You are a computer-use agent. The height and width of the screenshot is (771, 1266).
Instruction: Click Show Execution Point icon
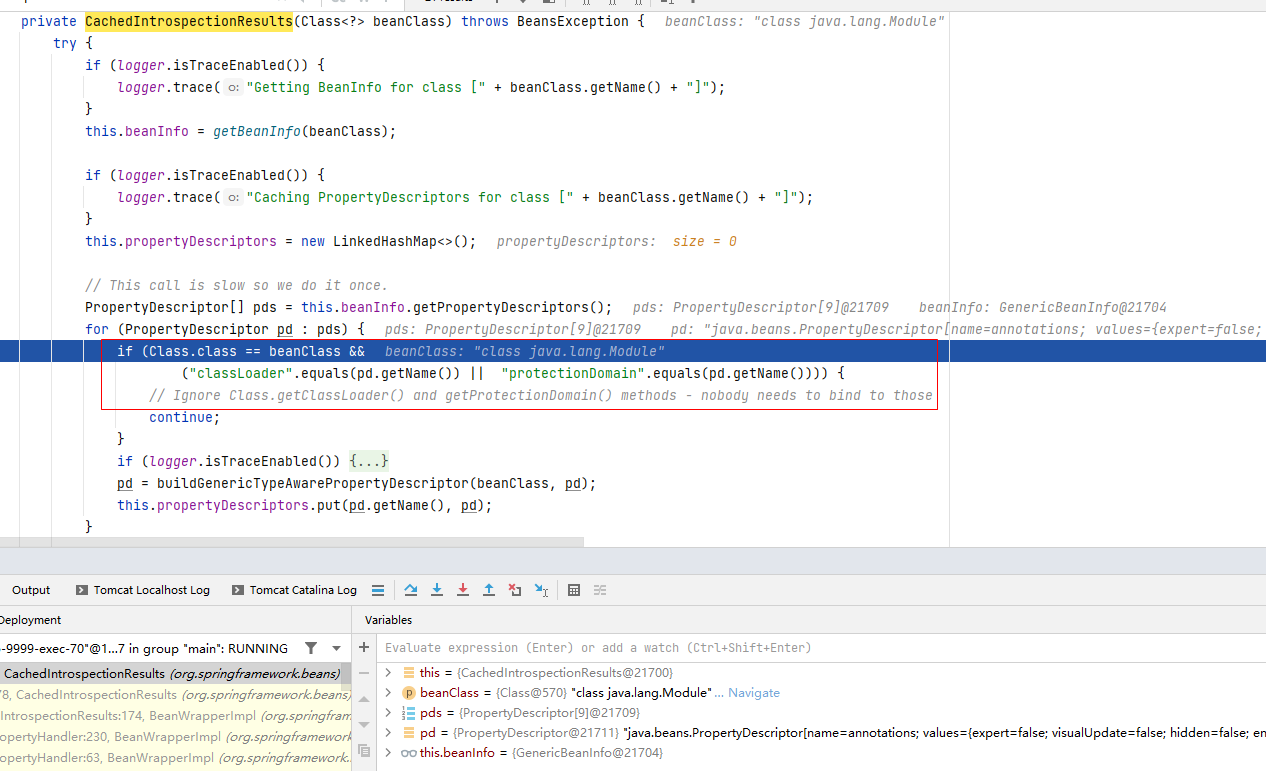(x=377, y=590)
